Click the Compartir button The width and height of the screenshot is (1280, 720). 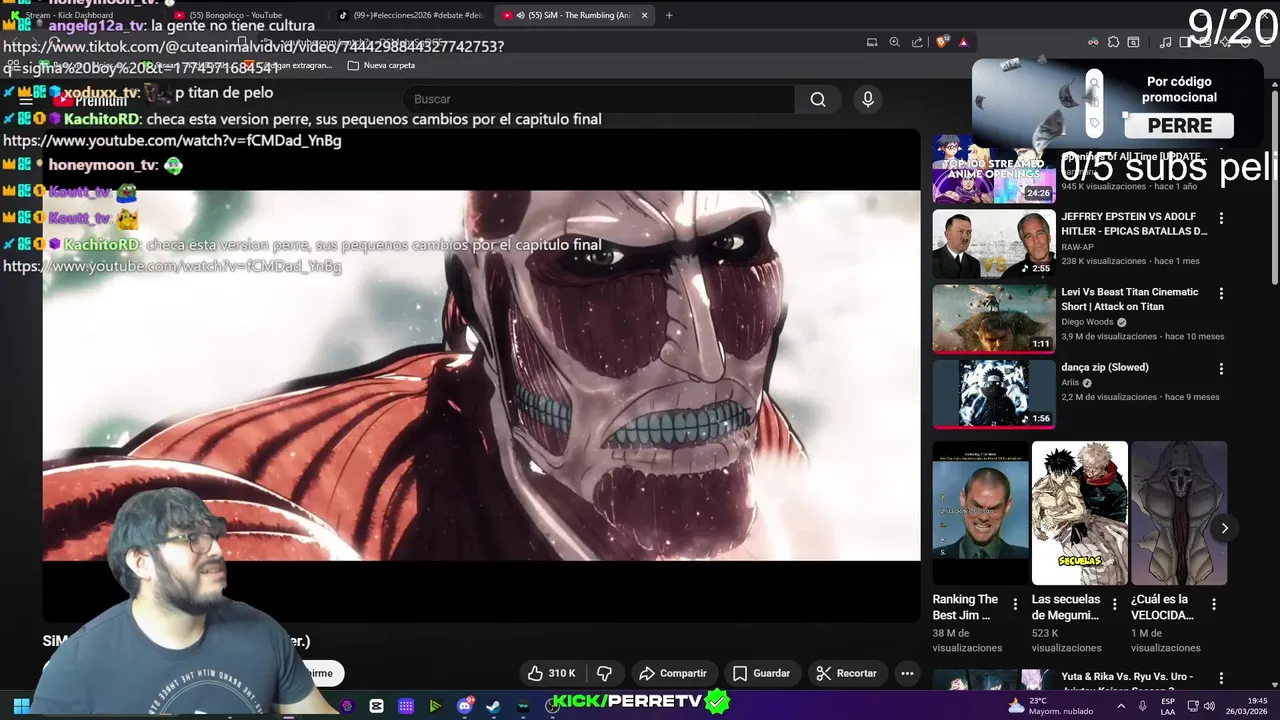pyautogui.click(x=672, y=673)
